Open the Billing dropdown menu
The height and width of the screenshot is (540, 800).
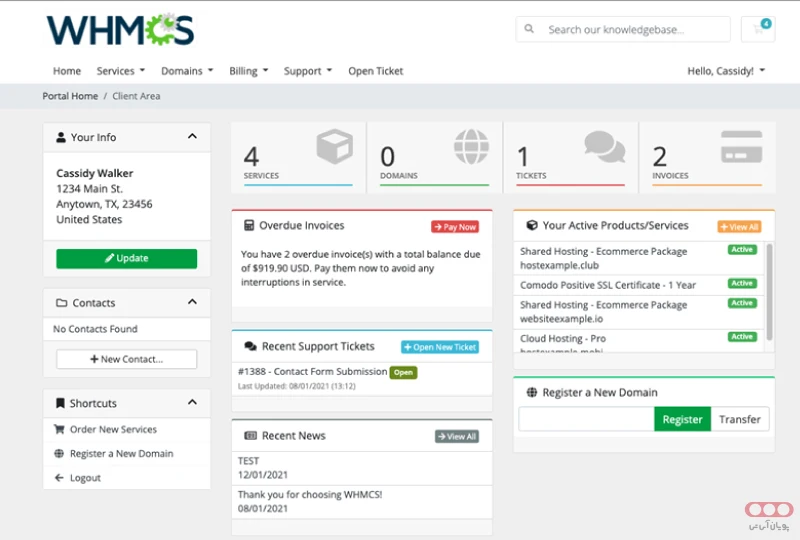[x=248, y=71]
